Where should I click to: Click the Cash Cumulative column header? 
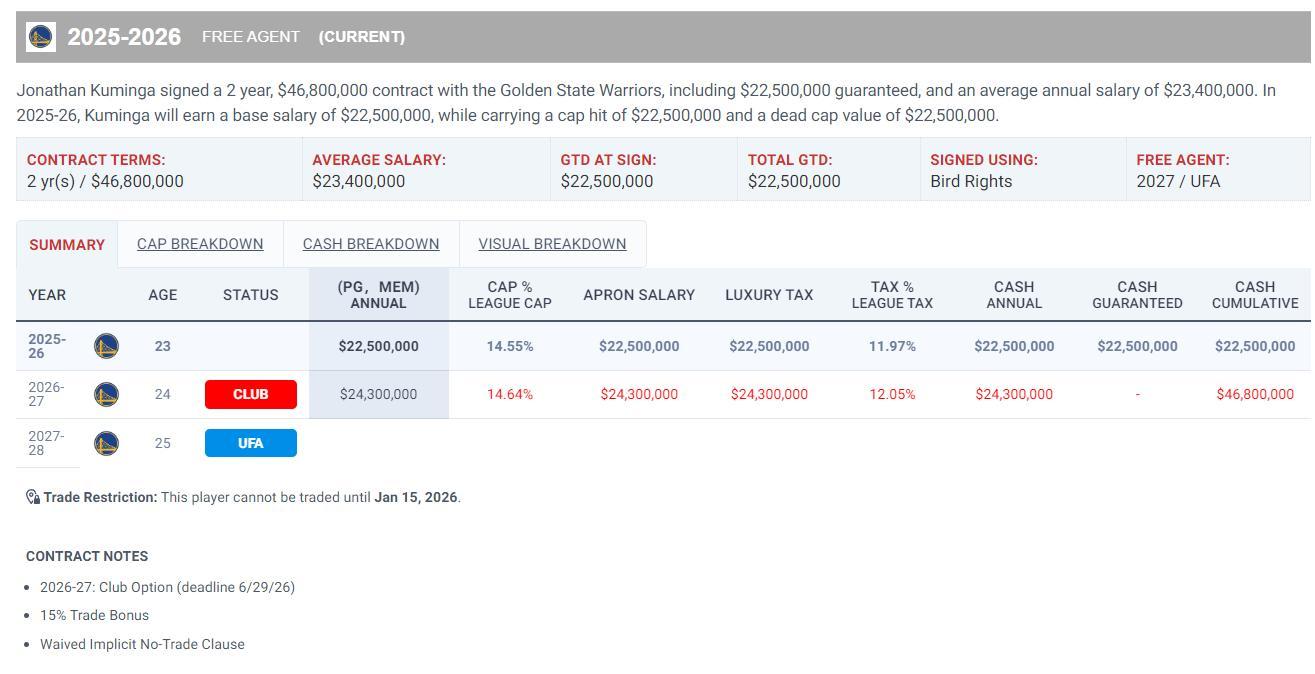click(1255, 295)
